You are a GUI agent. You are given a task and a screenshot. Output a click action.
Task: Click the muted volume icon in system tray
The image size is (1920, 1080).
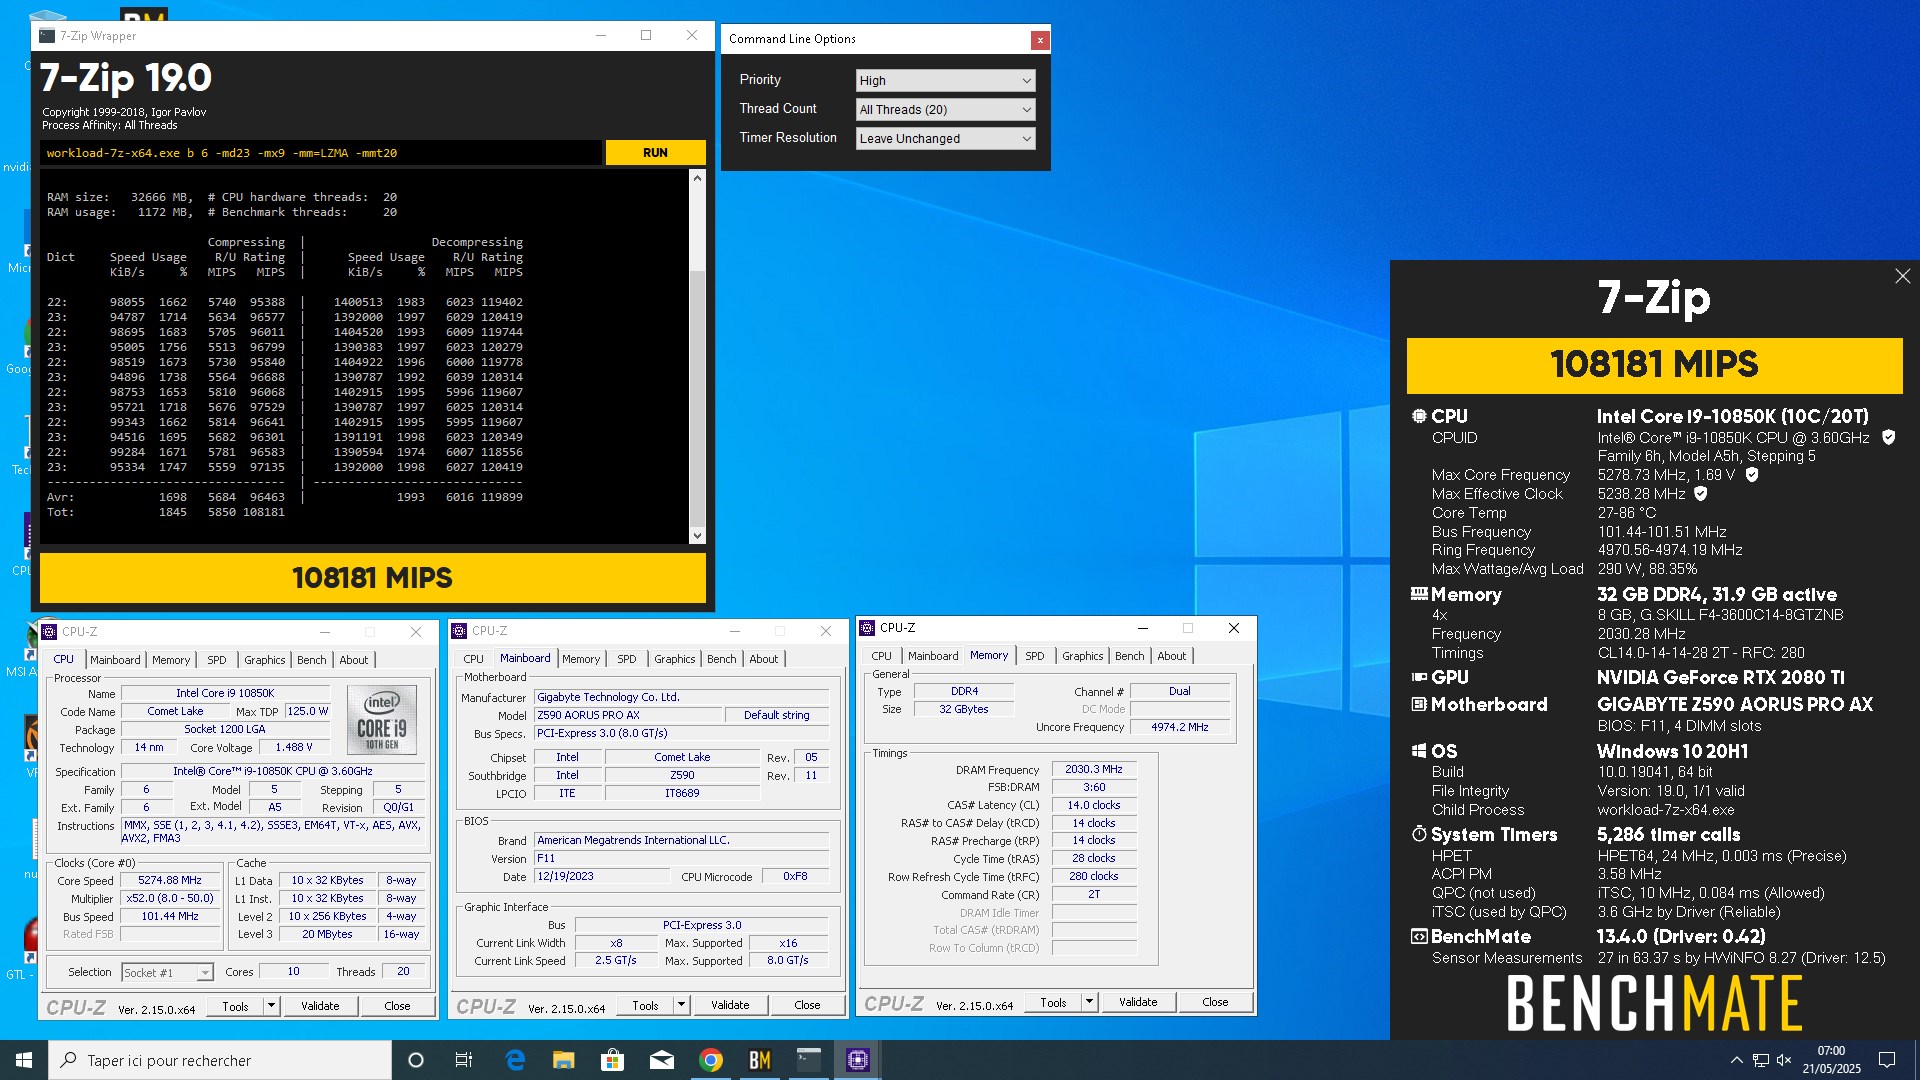point(1784,1060)
